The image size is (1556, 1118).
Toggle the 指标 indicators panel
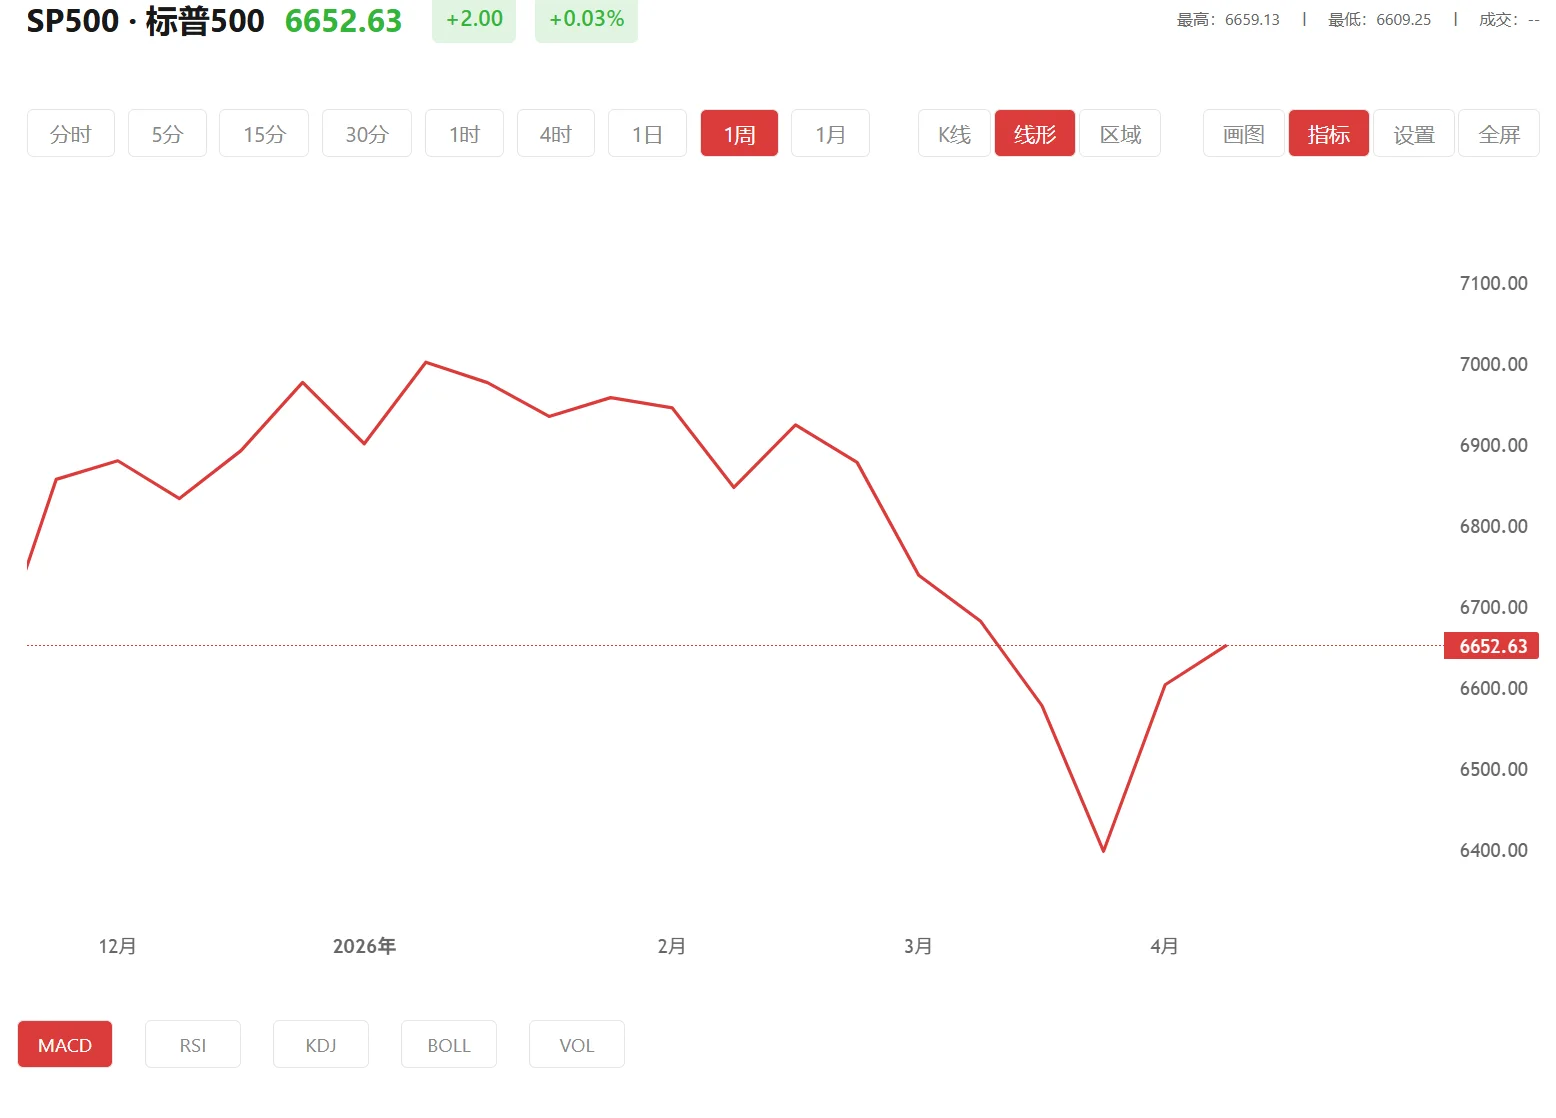tap(1328, 134)
